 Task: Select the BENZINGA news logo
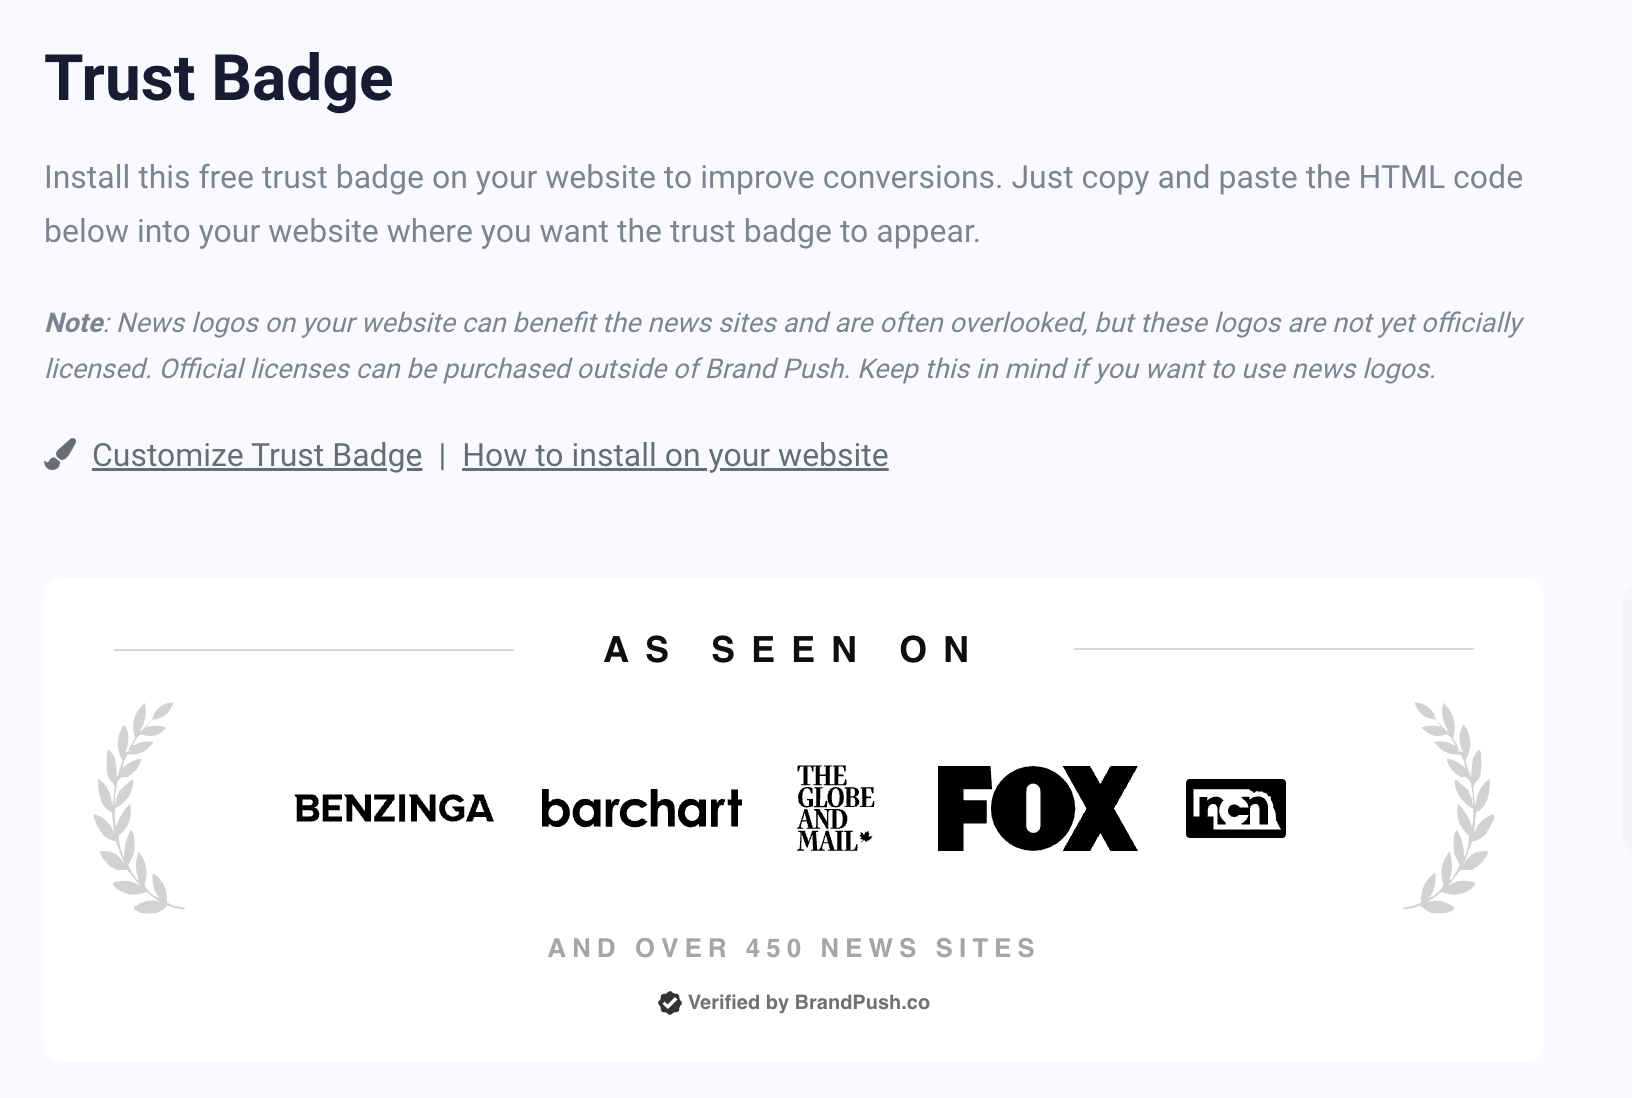coord(394,808)
